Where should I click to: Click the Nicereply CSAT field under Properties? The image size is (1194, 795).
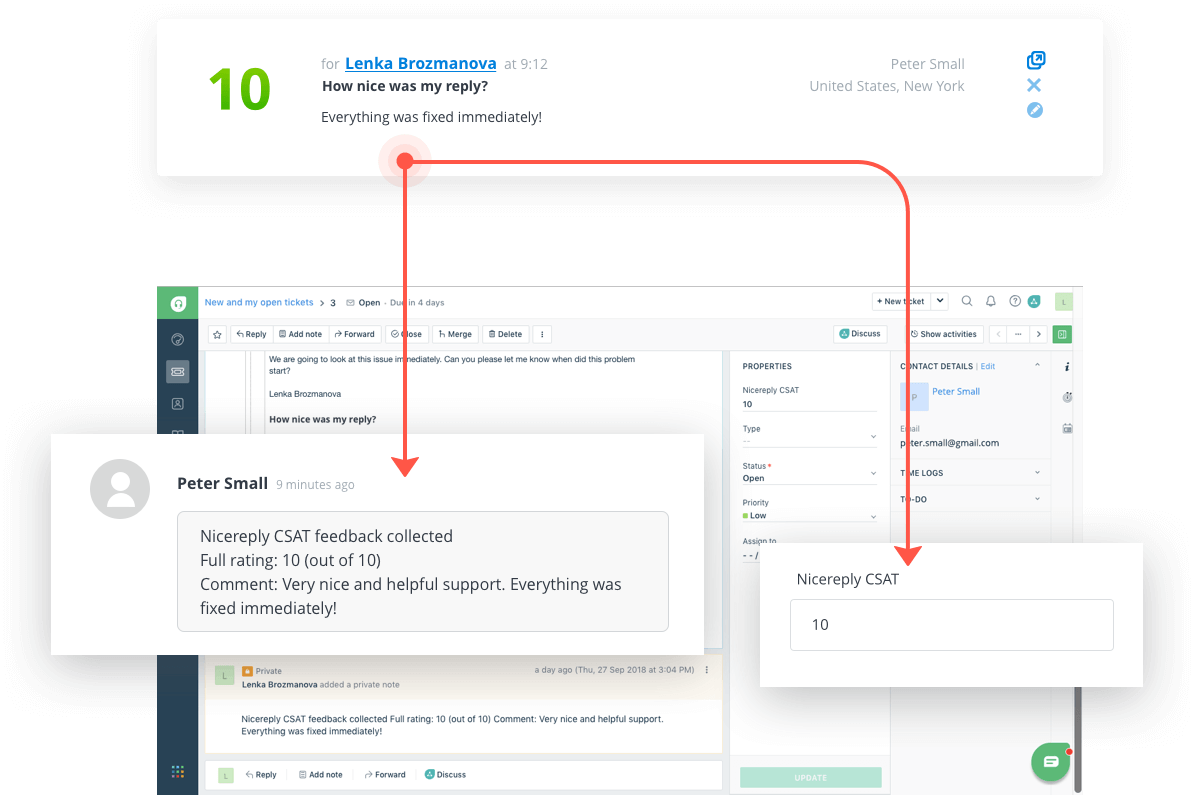pos(809,404)
